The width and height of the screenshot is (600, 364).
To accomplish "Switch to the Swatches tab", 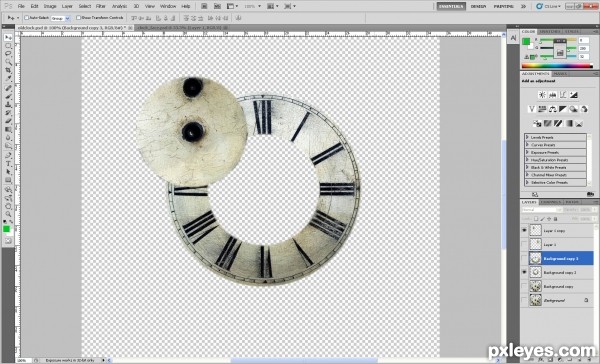I will [550, 31].
